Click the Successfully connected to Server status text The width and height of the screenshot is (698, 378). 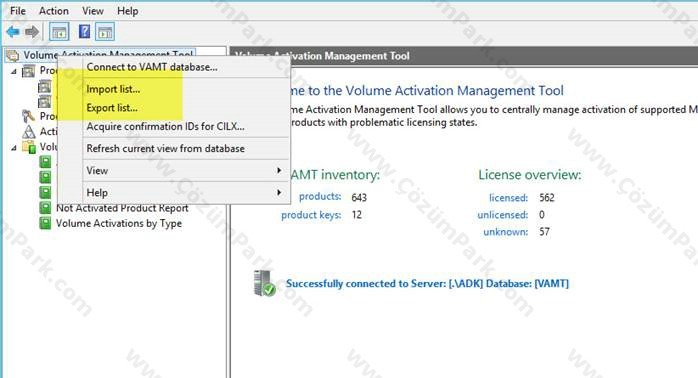click(x=427, y=283)
